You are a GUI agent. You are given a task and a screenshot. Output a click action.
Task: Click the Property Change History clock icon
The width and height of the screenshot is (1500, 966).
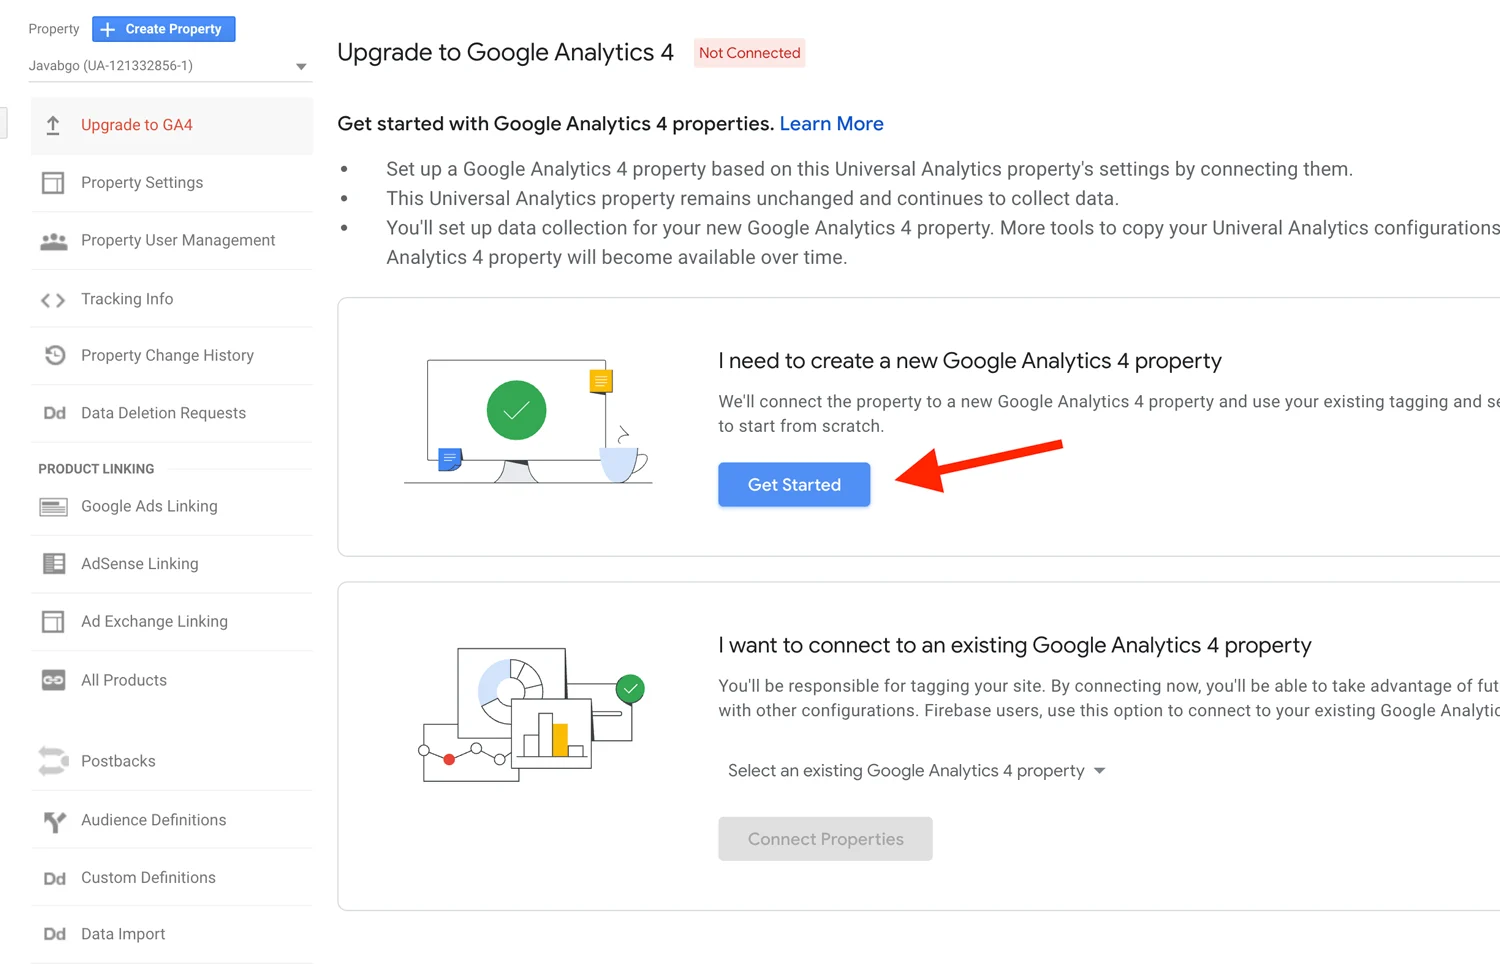click(54, 355)
